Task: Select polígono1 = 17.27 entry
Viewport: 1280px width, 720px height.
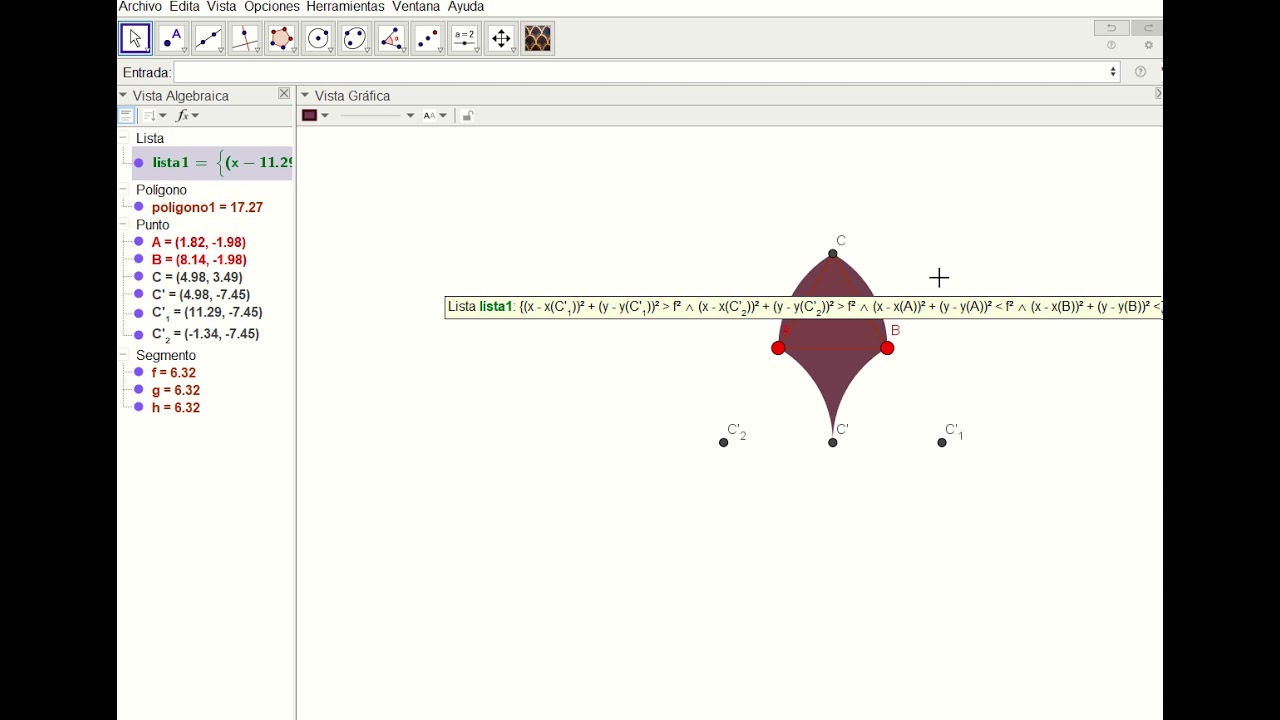Action: (207, 207)
